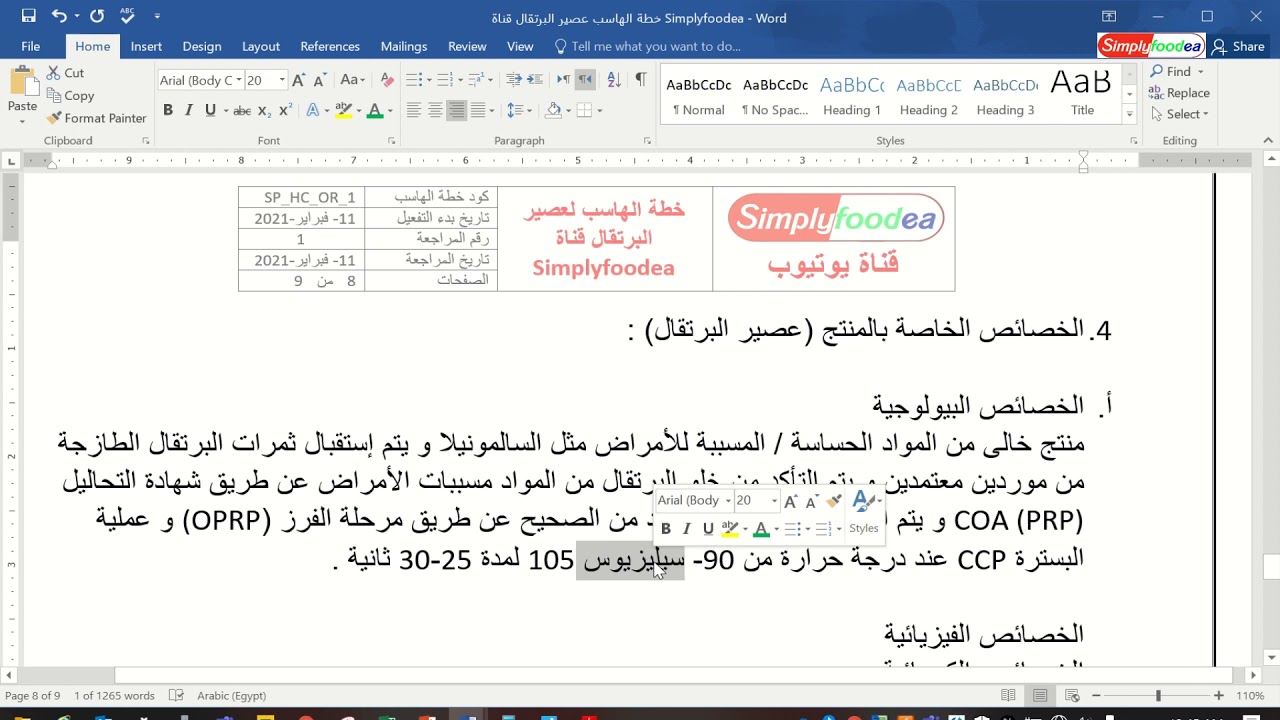Shrink font size in the ribbon

coord(320,80)
